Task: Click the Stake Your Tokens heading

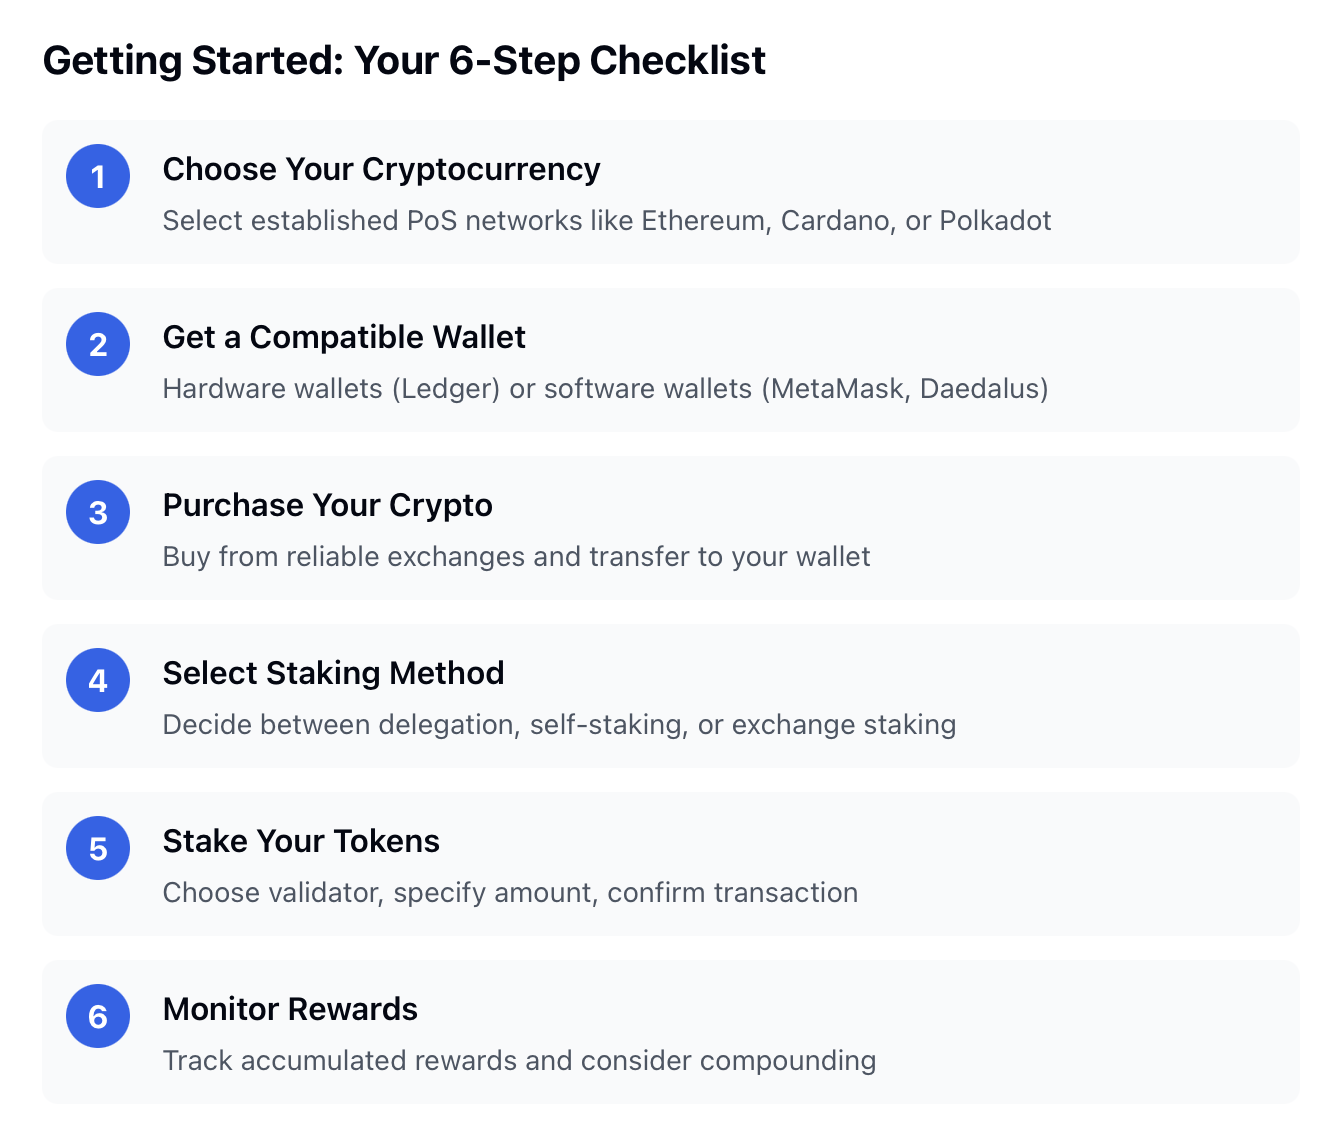Action: coord(301,841)
